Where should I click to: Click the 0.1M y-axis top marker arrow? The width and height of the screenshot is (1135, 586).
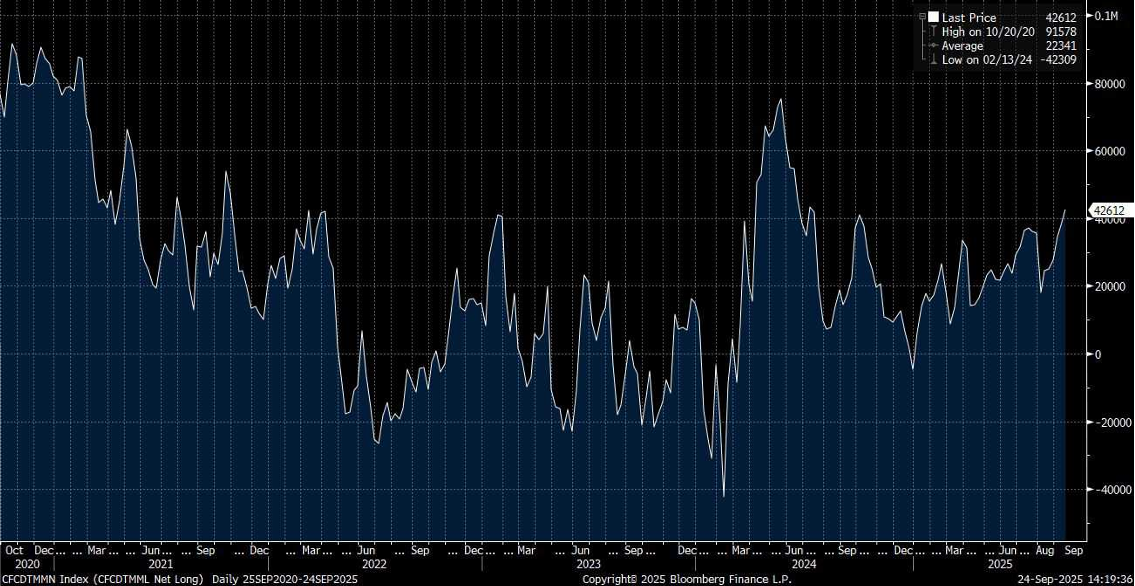tap(1090, 16)
